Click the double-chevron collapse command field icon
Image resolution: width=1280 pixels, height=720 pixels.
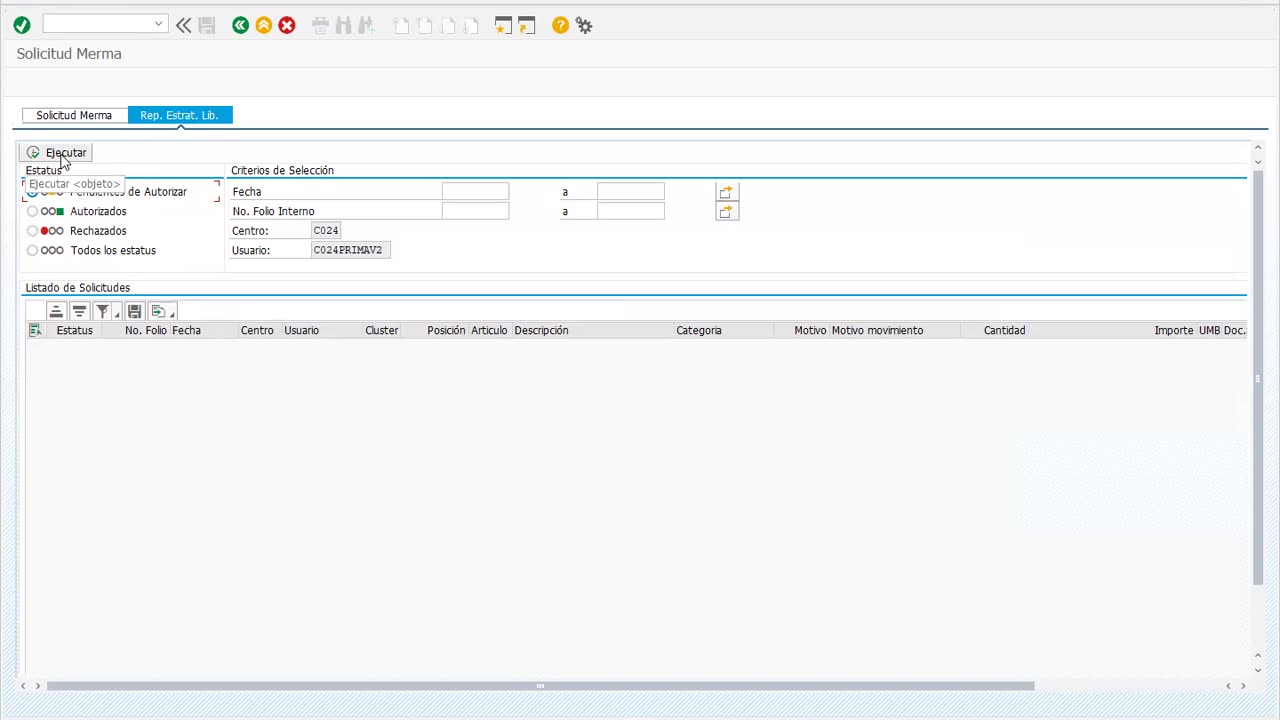point(184,25)
